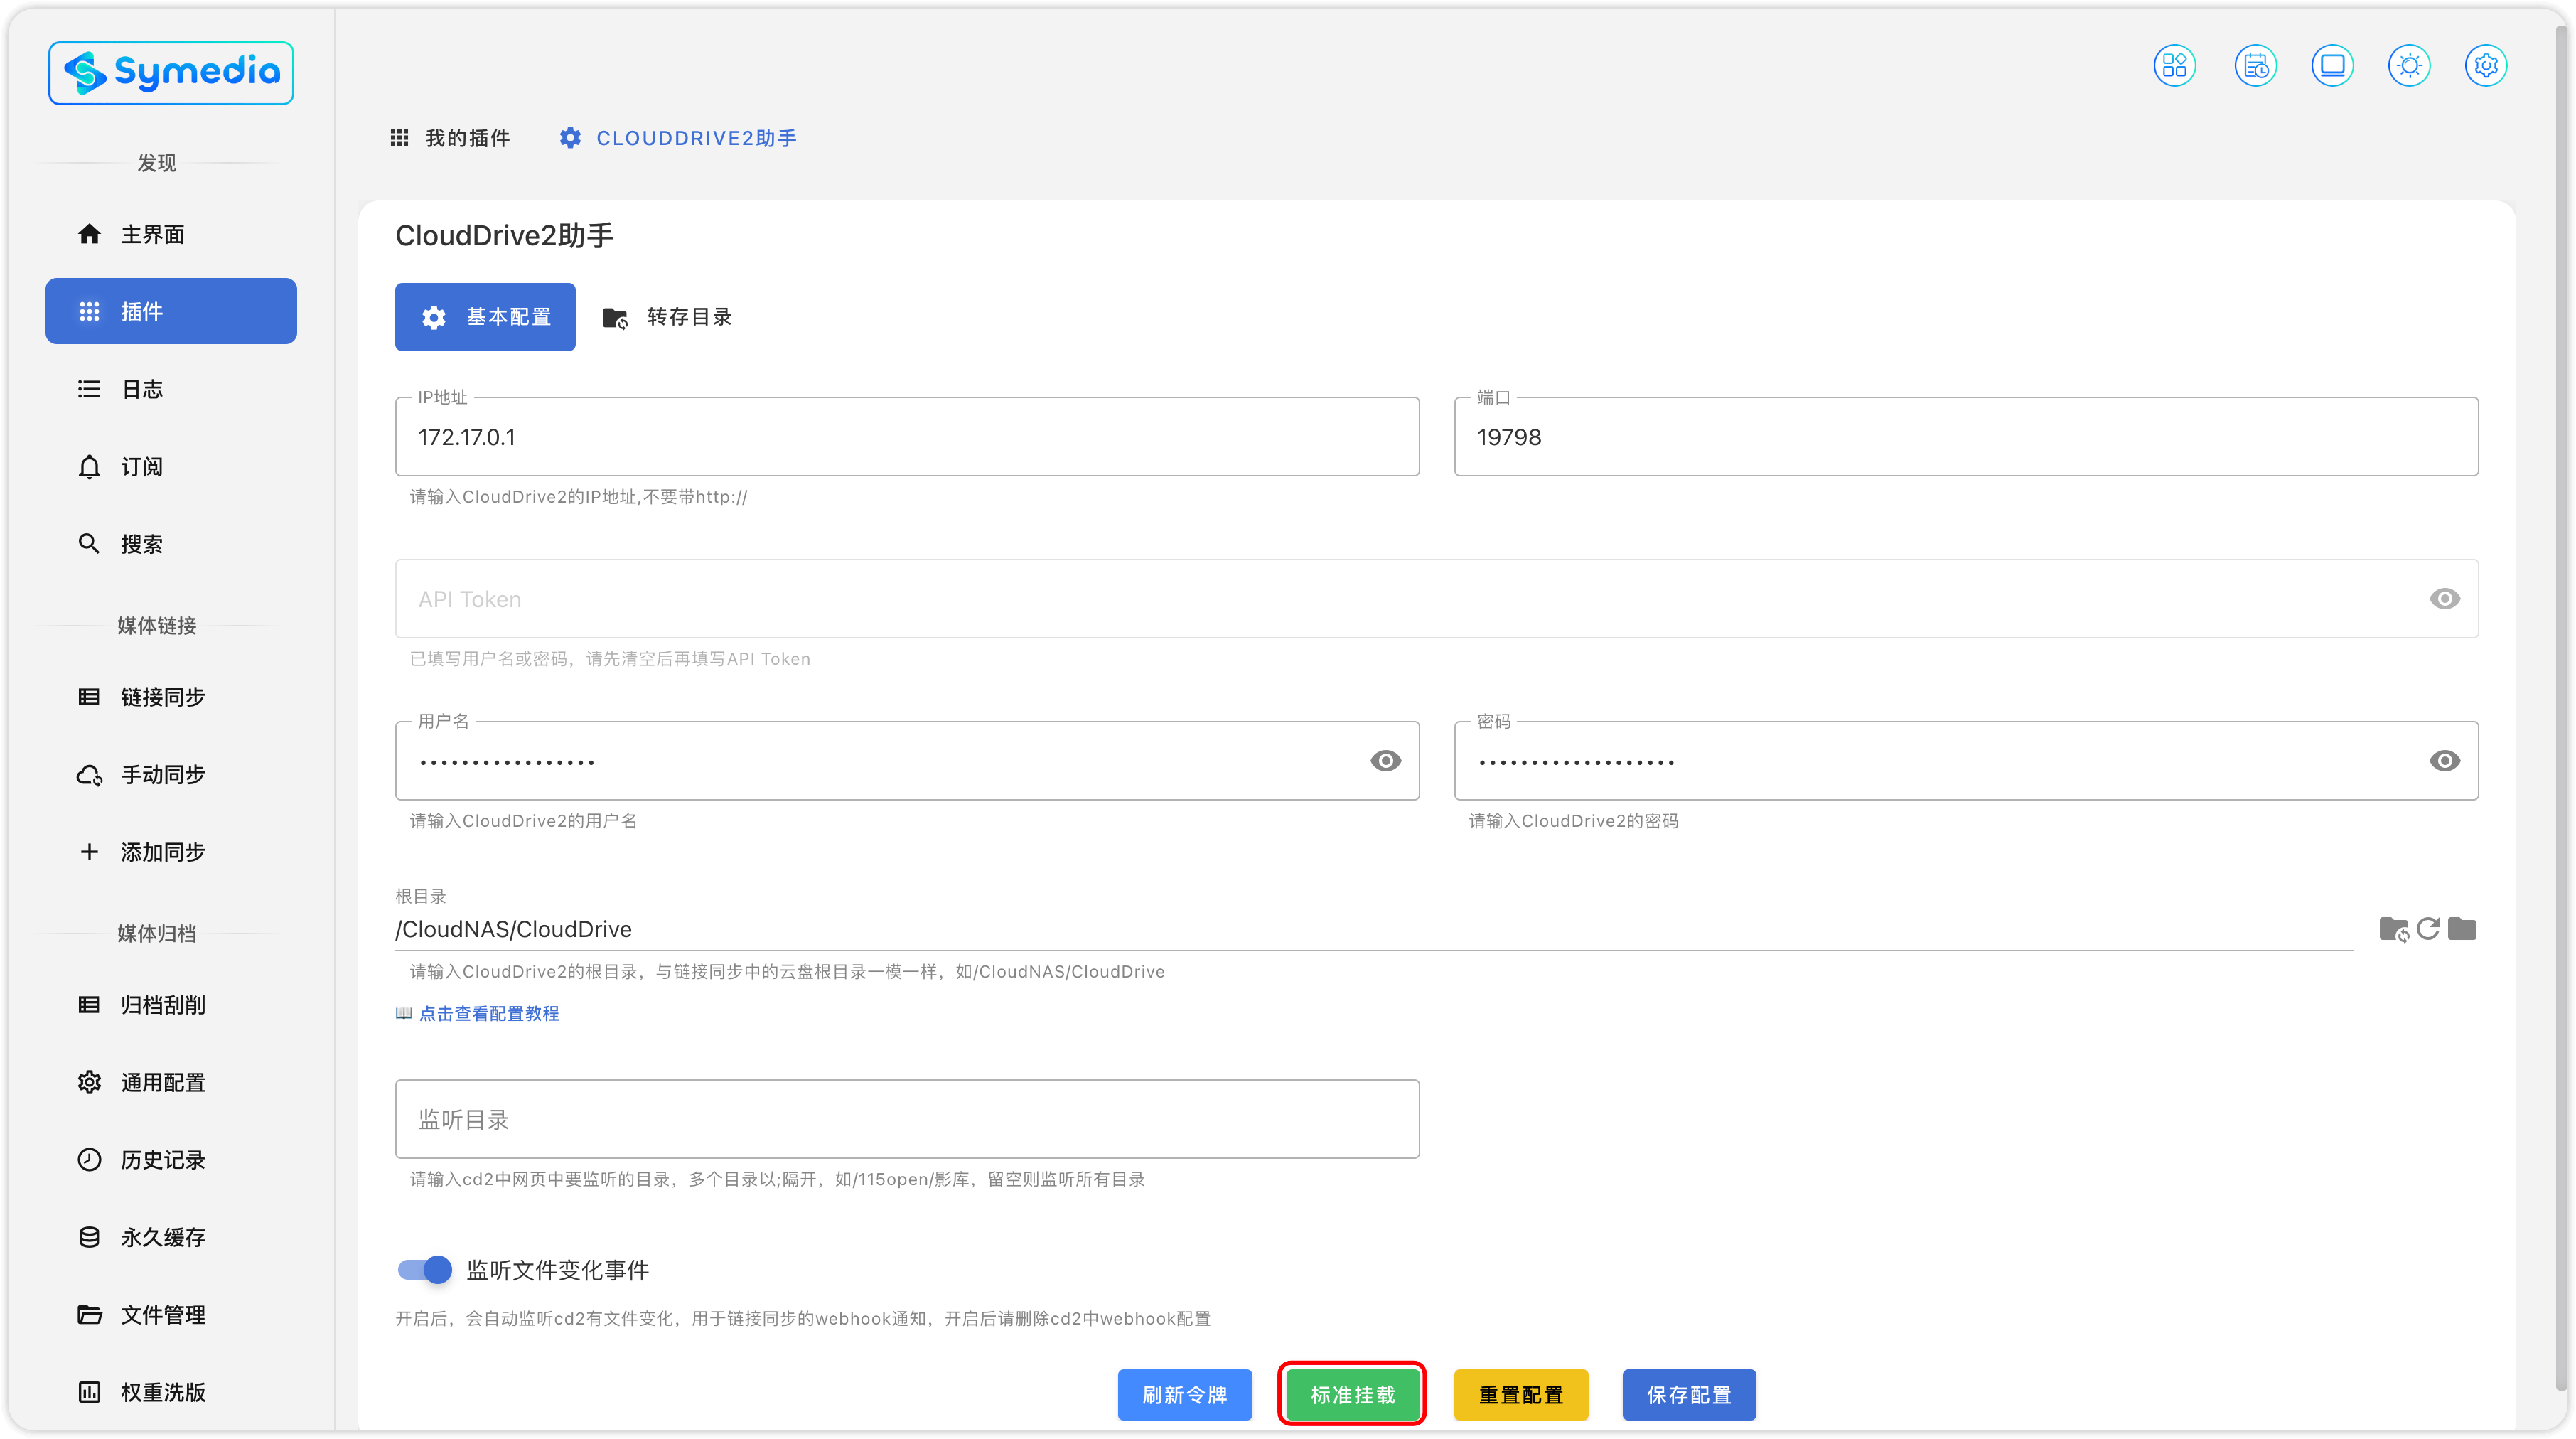The width and height of the screenshot is (2576, 1439).
Task: Switch to the 转存目录 tab
Action: (x=668, y=317)
